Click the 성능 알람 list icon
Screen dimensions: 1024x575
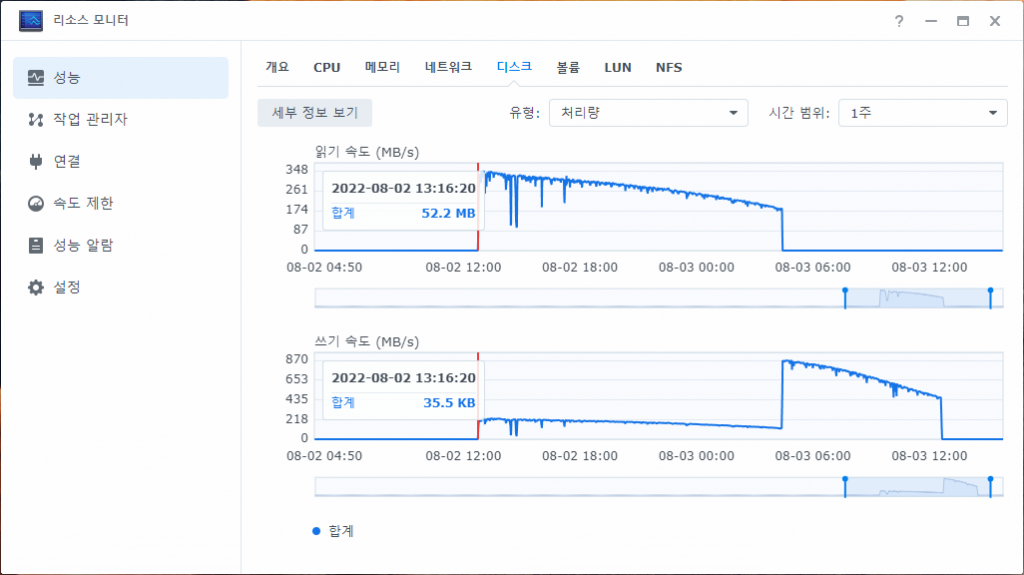tap(36, 245)
